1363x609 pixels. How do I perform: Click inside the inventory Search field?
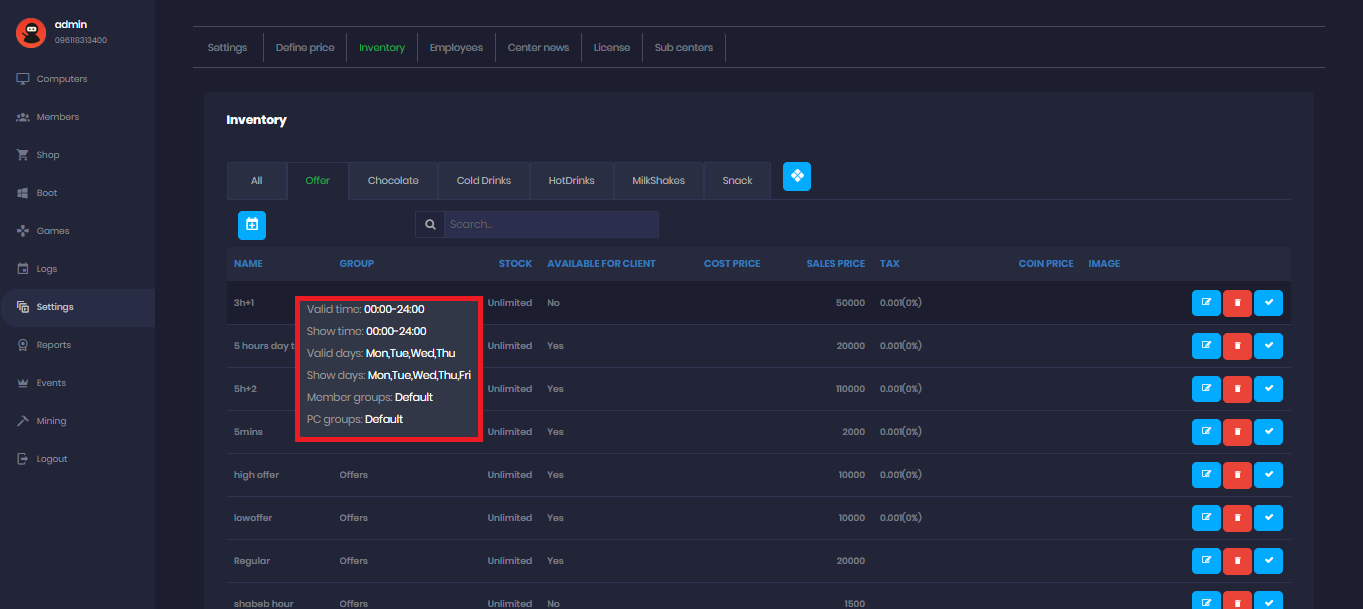click(x=550, y=225)
